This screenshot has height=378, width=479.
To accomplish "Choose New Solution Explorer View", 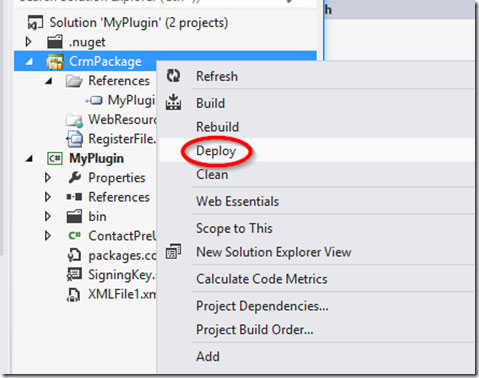I will click(273, 252).
